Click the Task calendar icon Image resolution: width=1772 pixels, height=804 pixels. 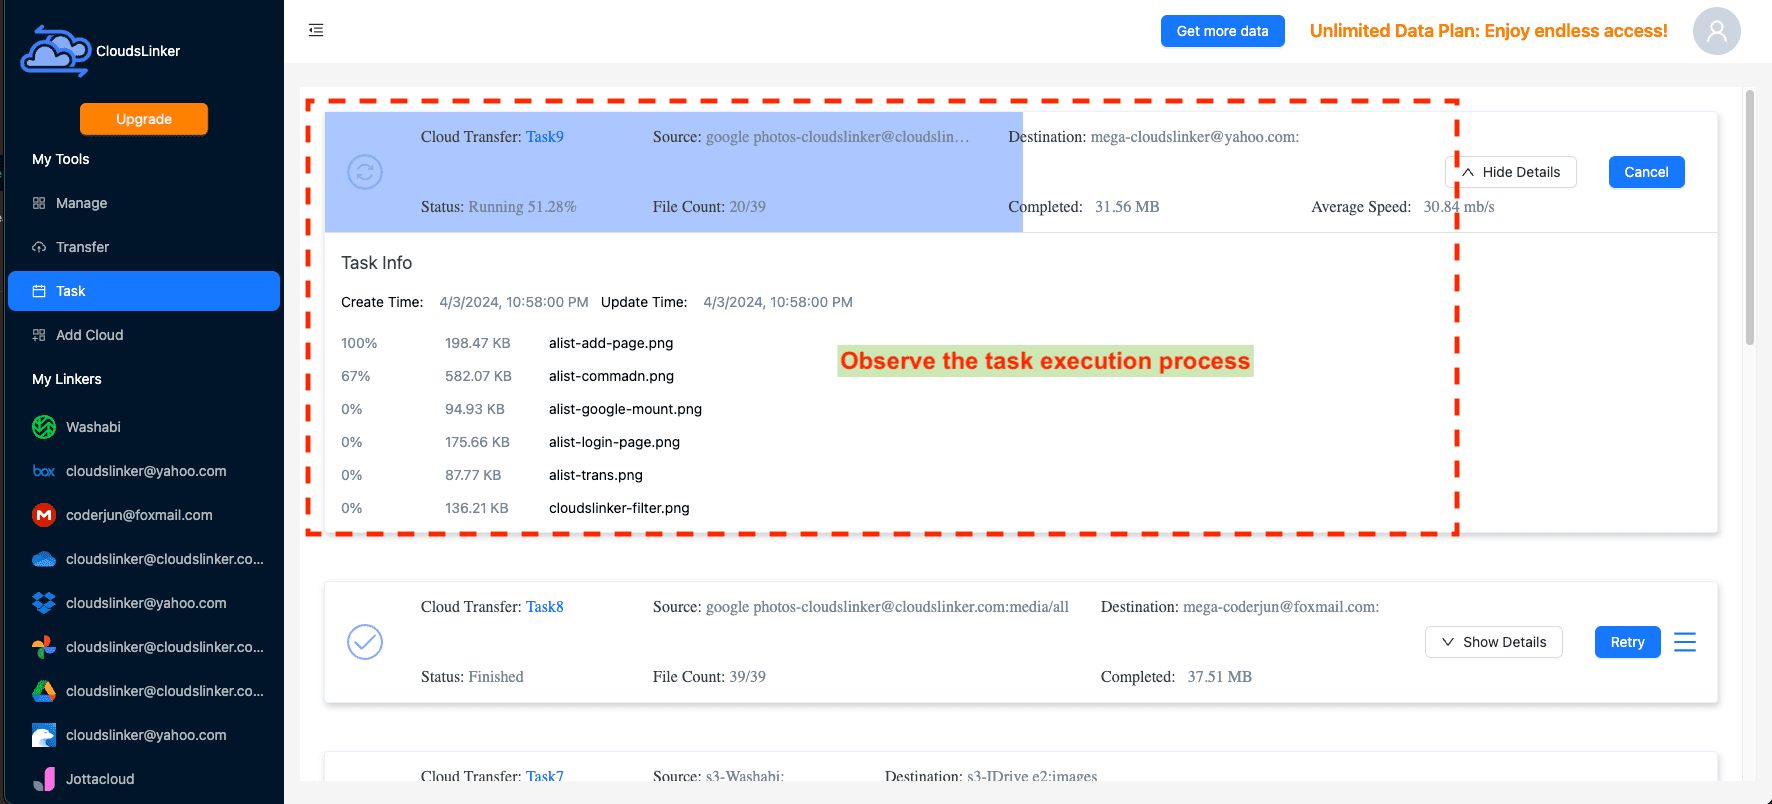point(39,291)
